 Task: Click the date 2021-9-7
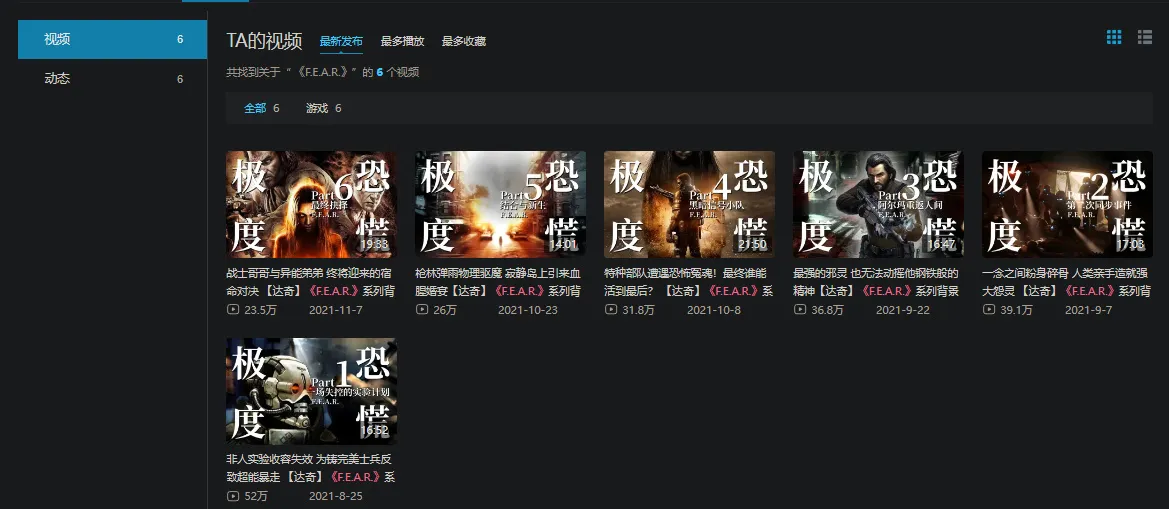pyautogui.click(x=1088, y=310)
